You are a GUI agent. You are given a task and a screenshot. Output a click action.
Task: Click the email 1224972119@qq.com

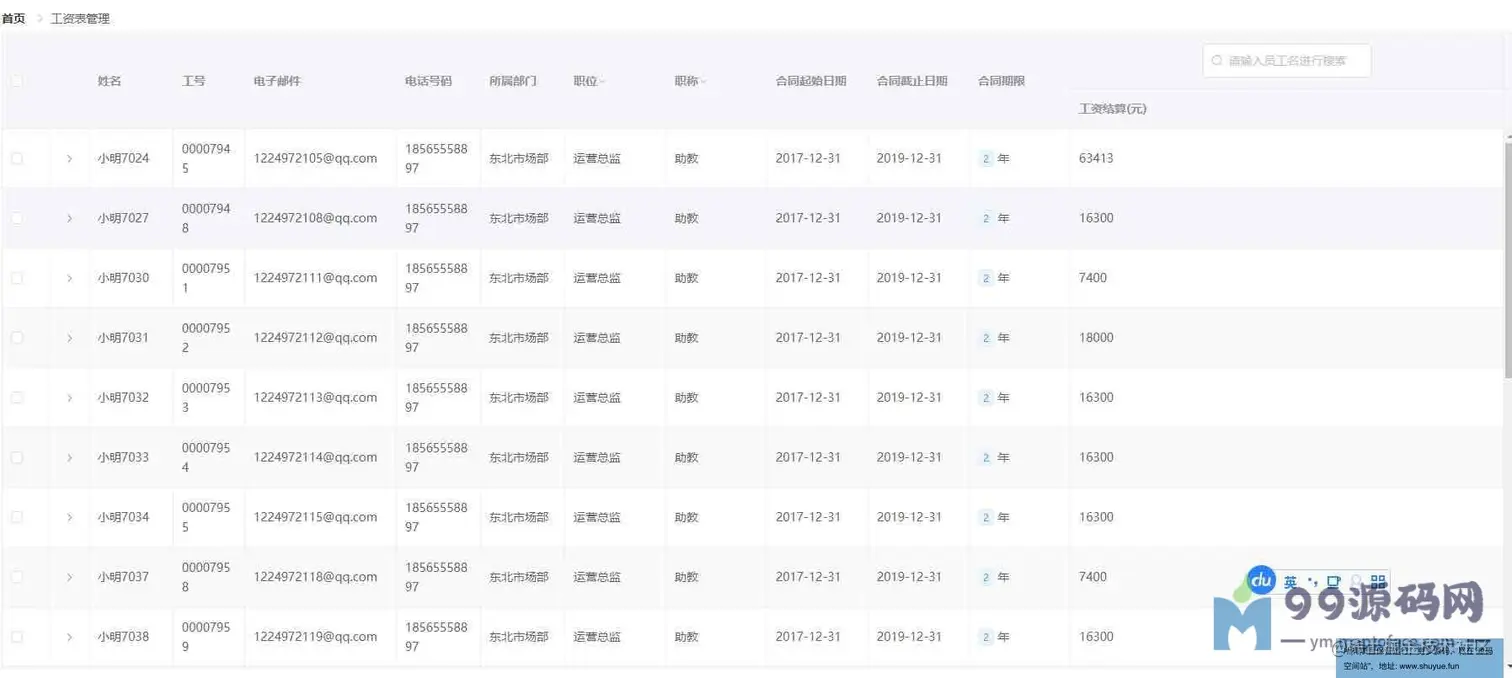[x=315, y=636]
